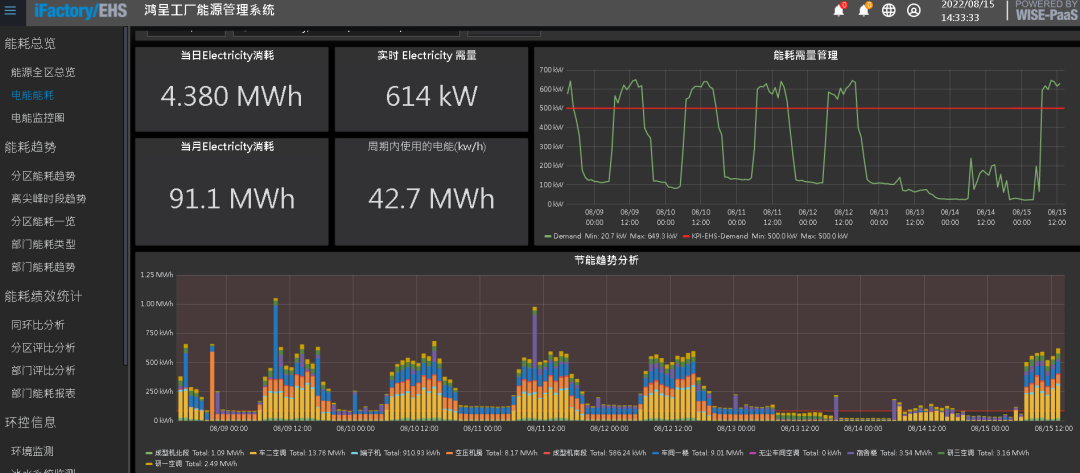Expand the 能耗趋势 sidebar section
This screenshot has width=1080, height=473.
pos(31,147)
